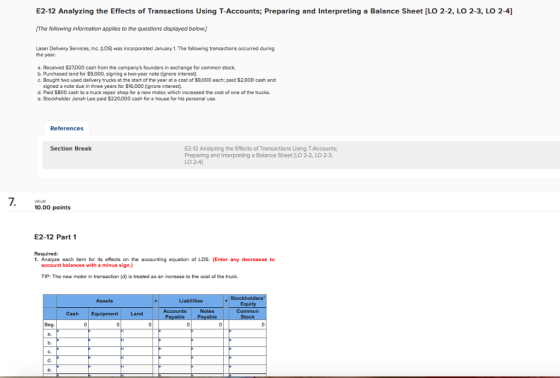Select Cash cell in row b
Image resolution: width=560 pixels, height=378 pixels.
click(72, 342)
